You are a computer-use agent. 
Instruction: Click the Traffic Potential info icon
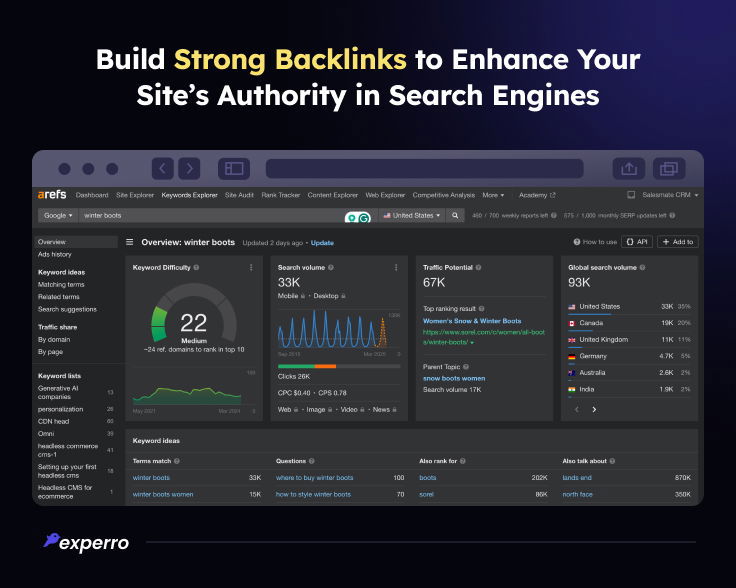[x=478, y=267]
